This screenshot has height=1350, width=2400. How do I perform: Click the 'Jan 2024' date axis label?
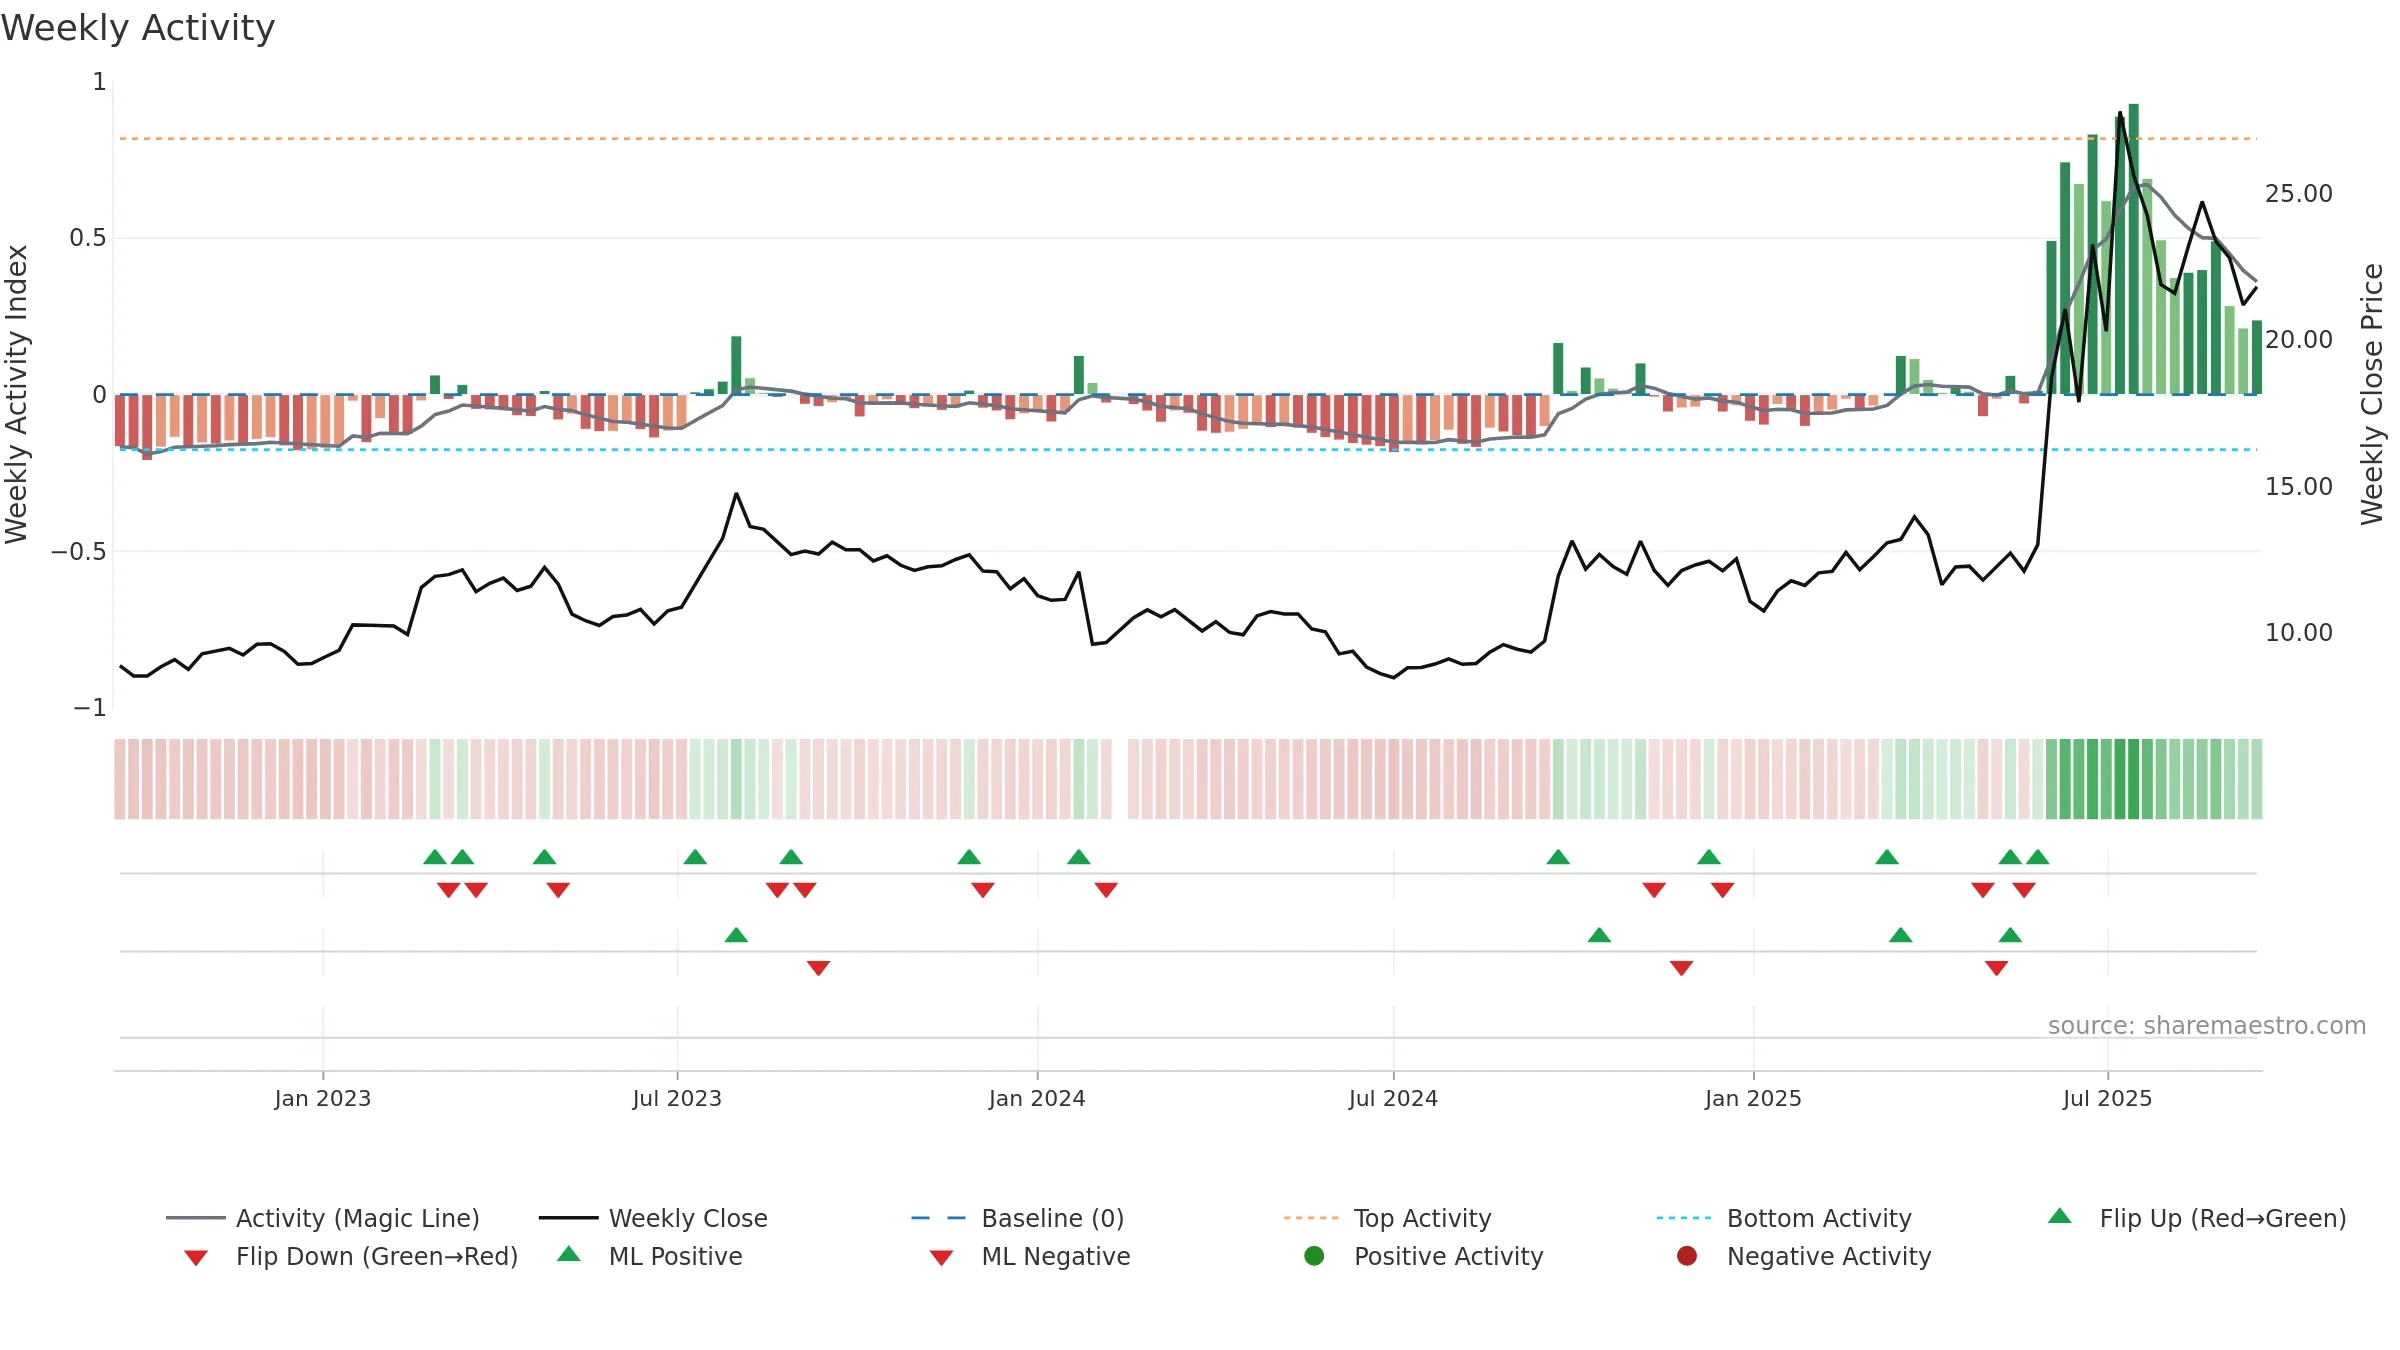coord(1037,1098)
